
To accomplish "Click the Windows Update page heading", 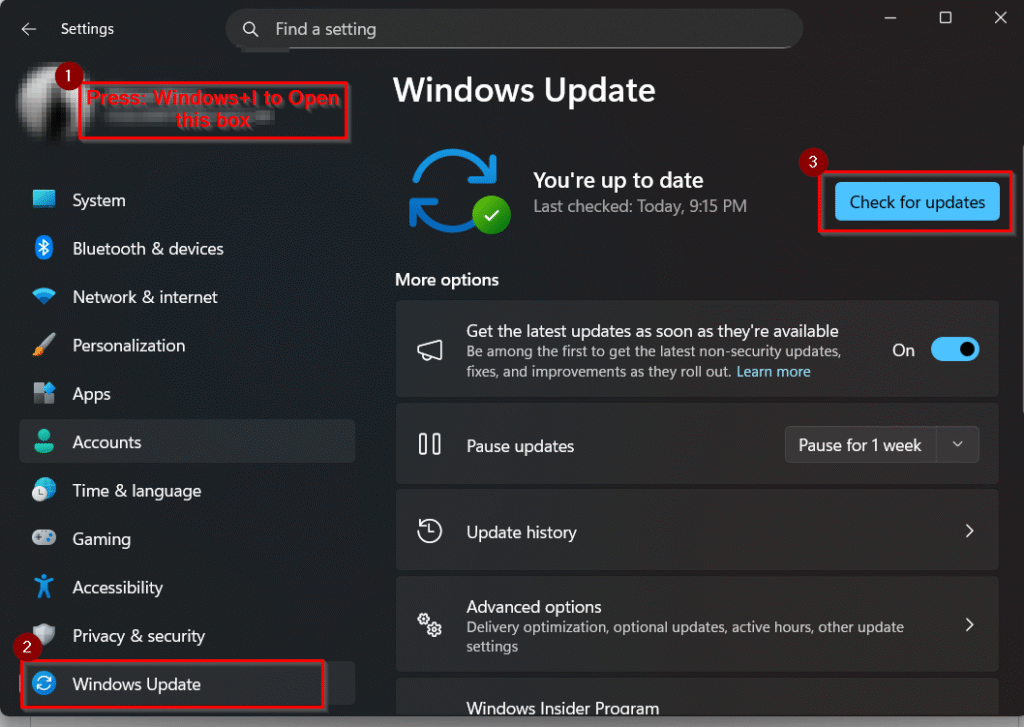I will 524,90.
